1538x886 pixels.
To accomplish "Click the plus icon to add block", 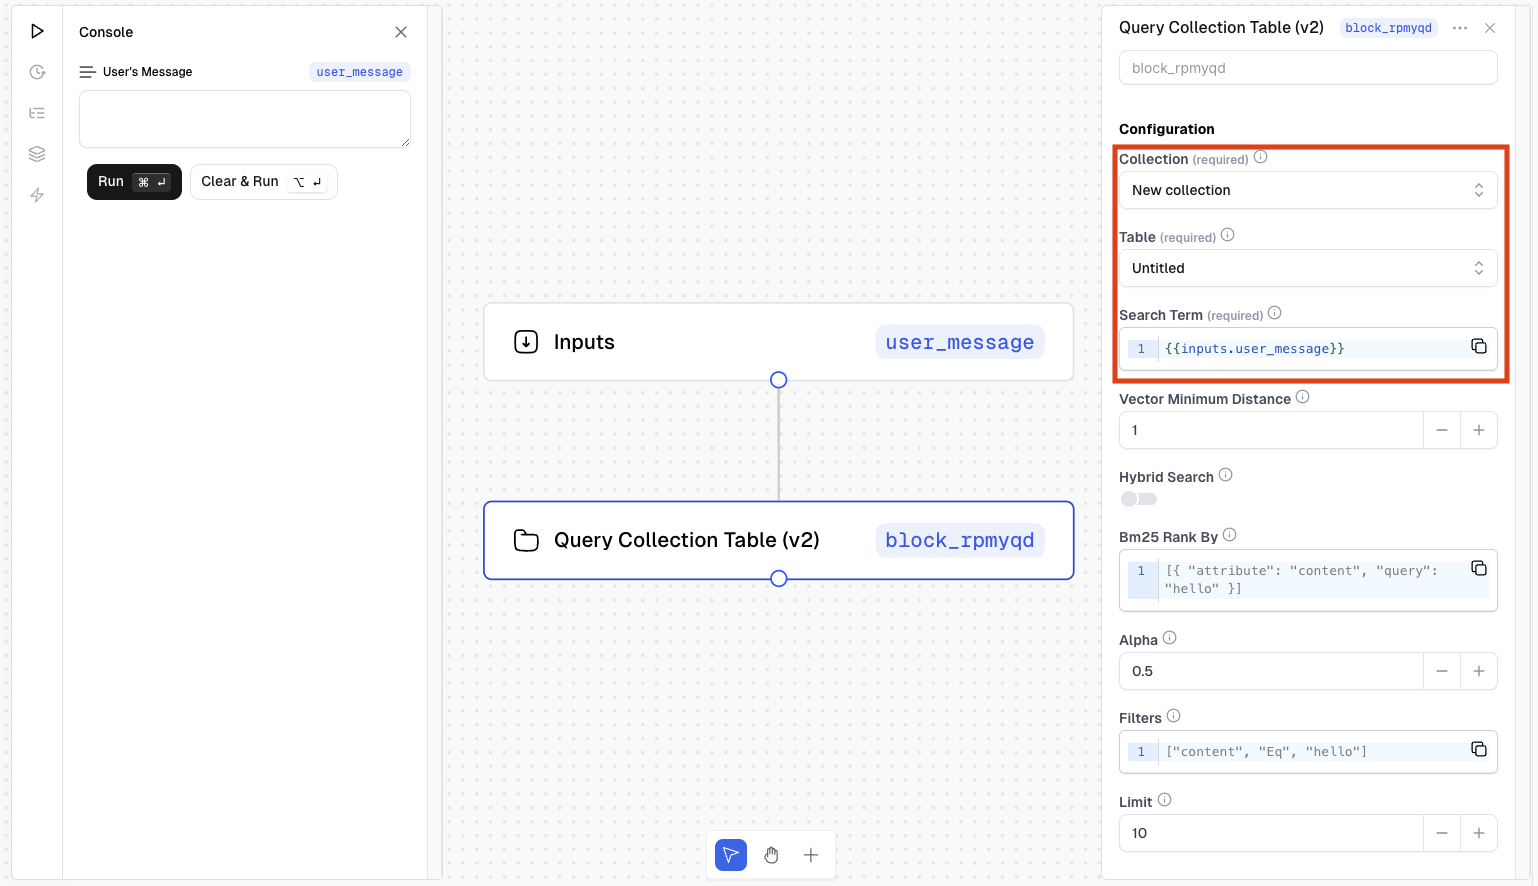I will point(811,855).
